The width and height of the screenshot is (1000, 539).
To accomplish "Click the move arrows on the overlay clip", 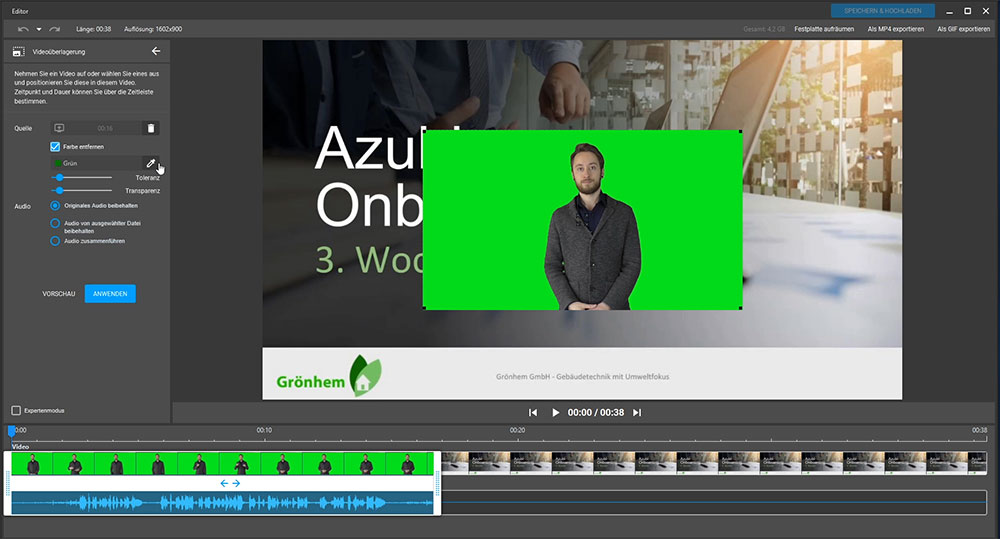I will tap(230, 484).
